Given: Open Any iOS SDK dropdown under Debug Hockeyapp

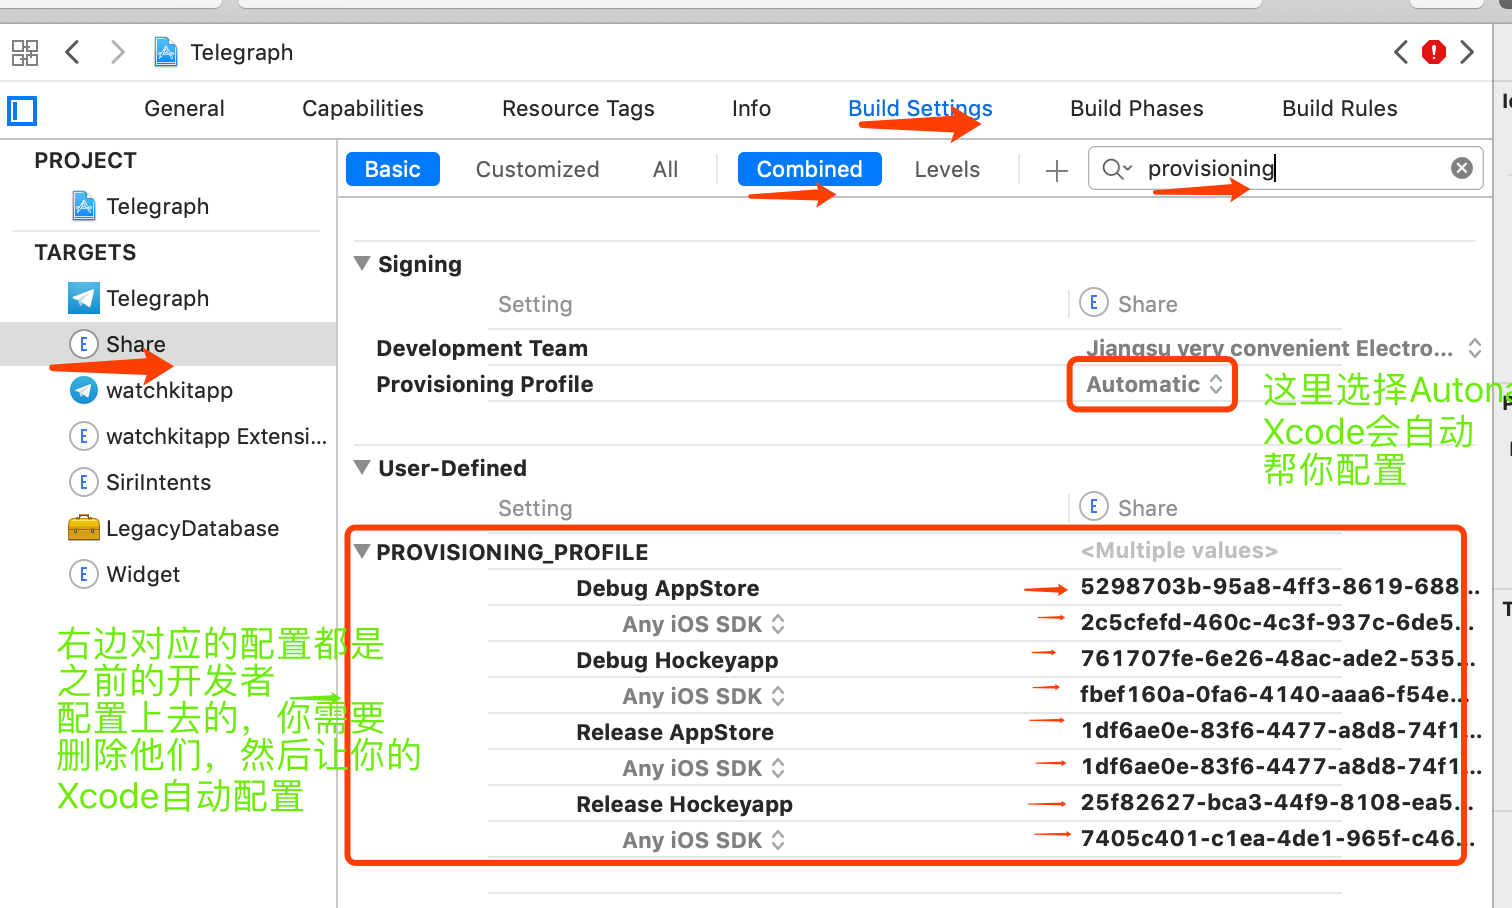Looking at the screenshot, I should pyautogui.click(x=704, y=696).
